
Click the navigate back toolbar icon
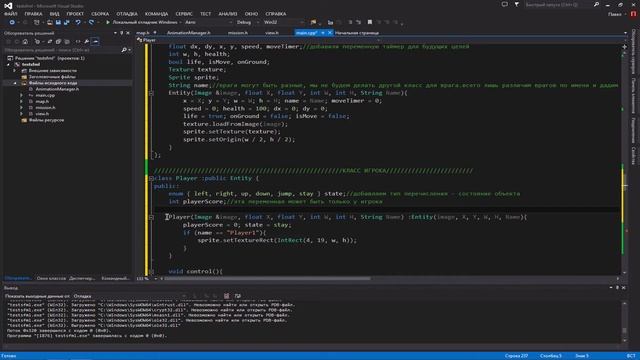[x=12, y=22]
